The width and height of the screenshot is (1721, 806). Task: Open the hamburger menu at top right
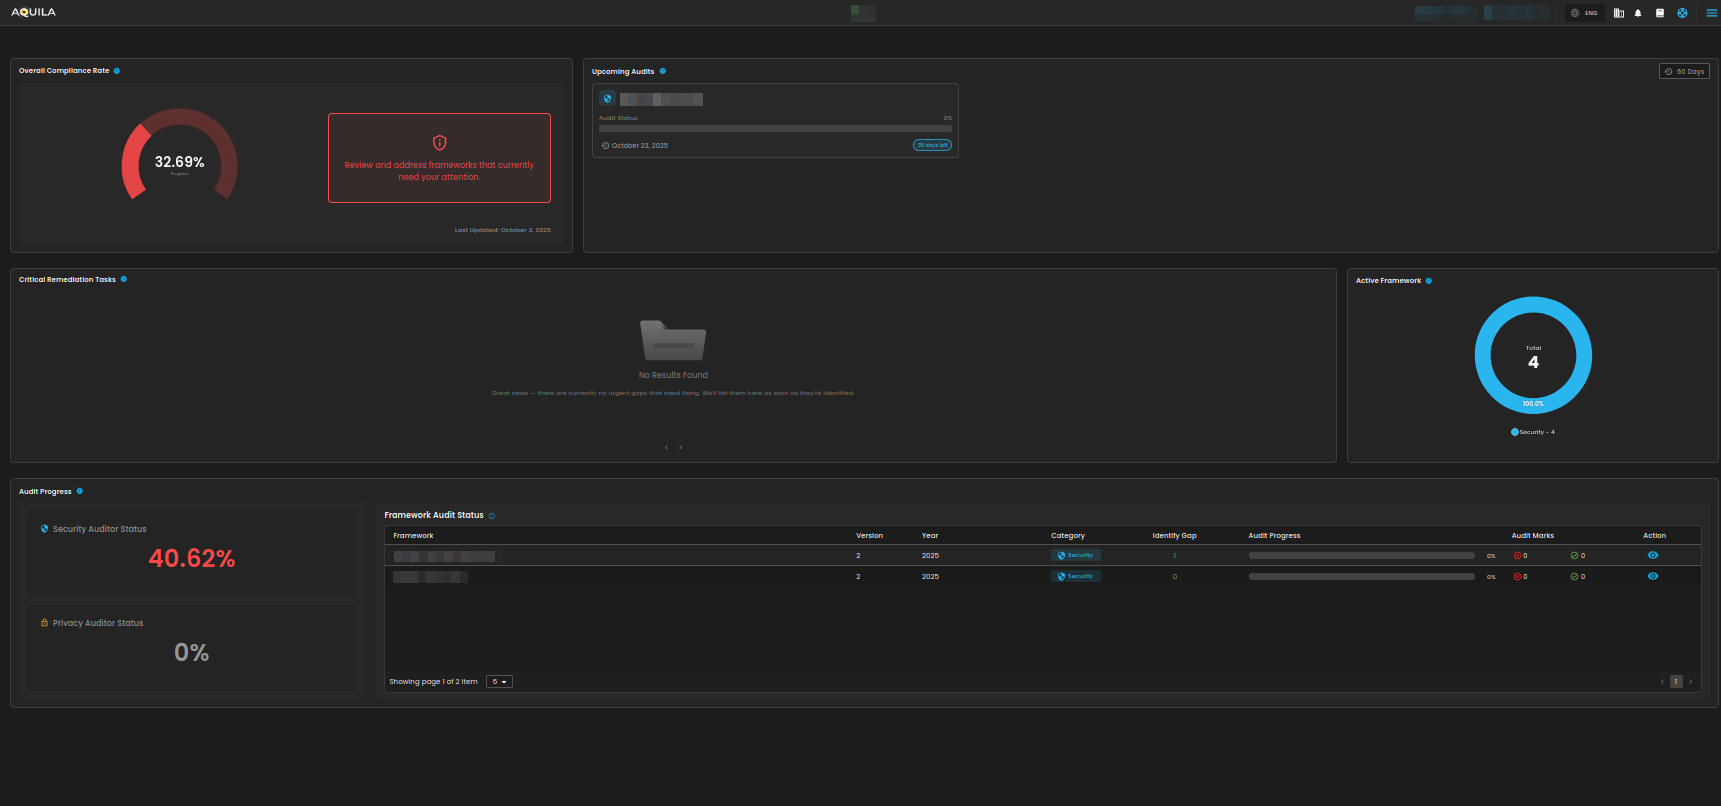pos(1711,13)
